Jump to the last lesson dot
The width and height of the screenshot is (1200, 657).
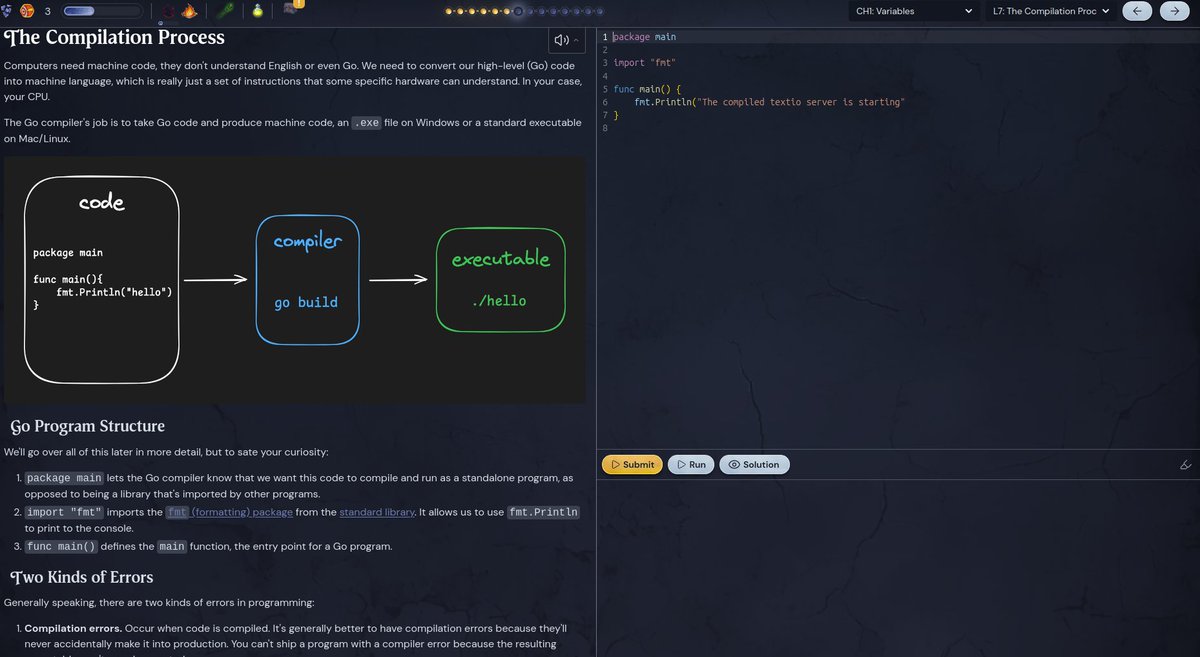point(600,12)
